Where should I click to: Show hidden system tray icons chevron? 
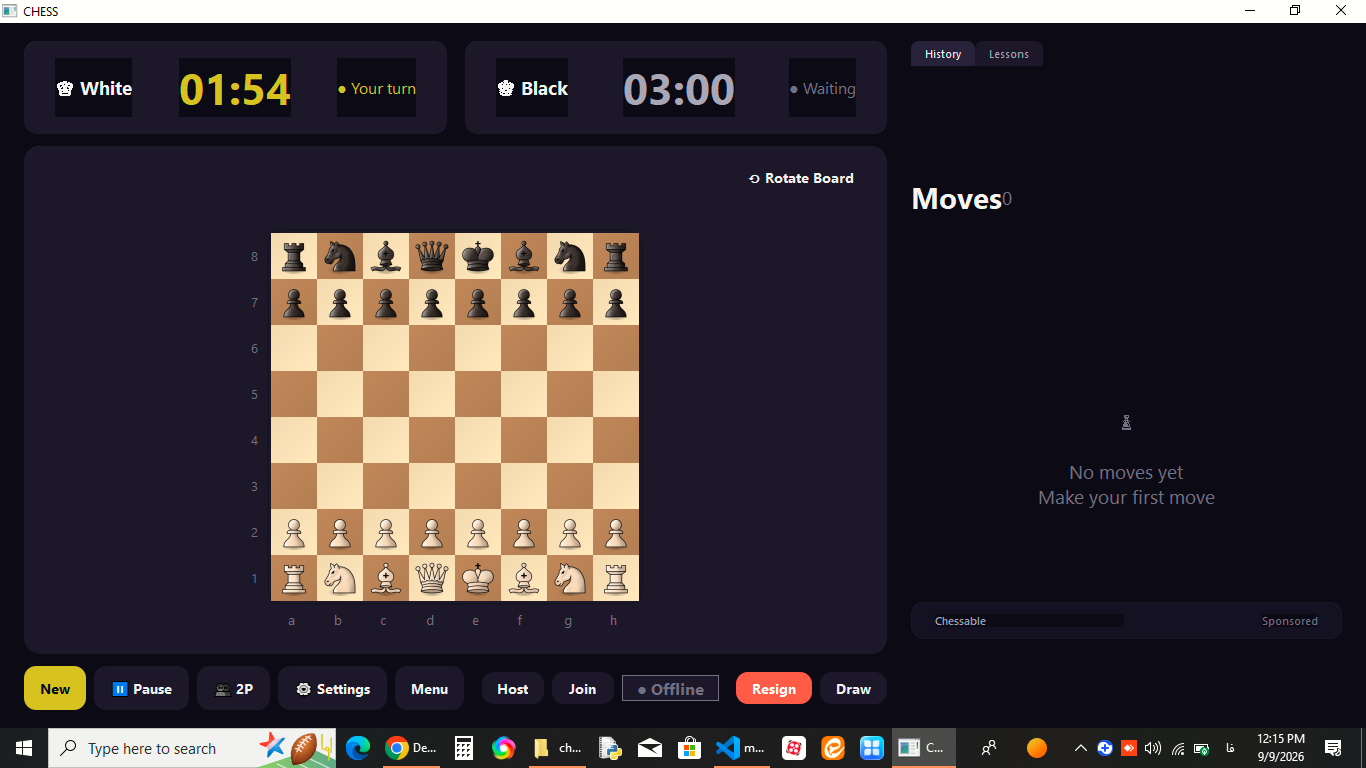(x=1081, y=748)
